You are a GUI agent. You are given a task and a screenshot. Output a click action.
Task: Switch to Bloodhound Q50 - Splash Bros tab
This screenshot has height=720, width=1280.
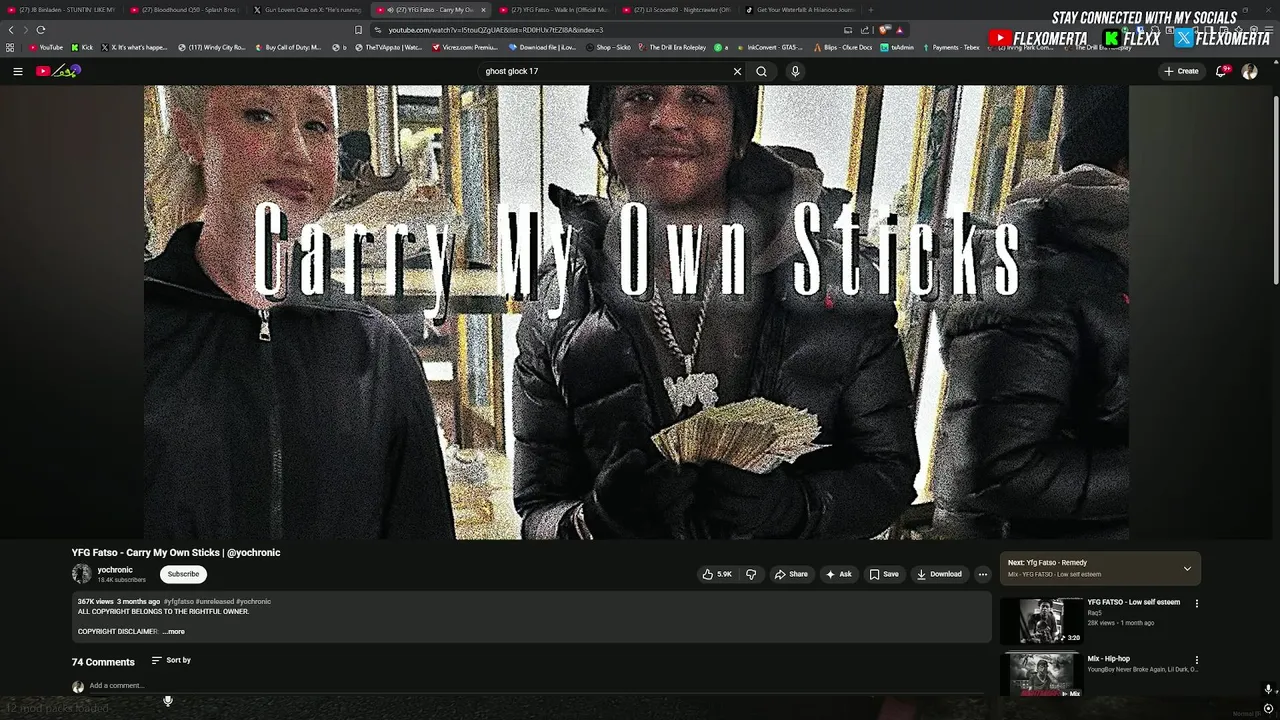[185, 10]
